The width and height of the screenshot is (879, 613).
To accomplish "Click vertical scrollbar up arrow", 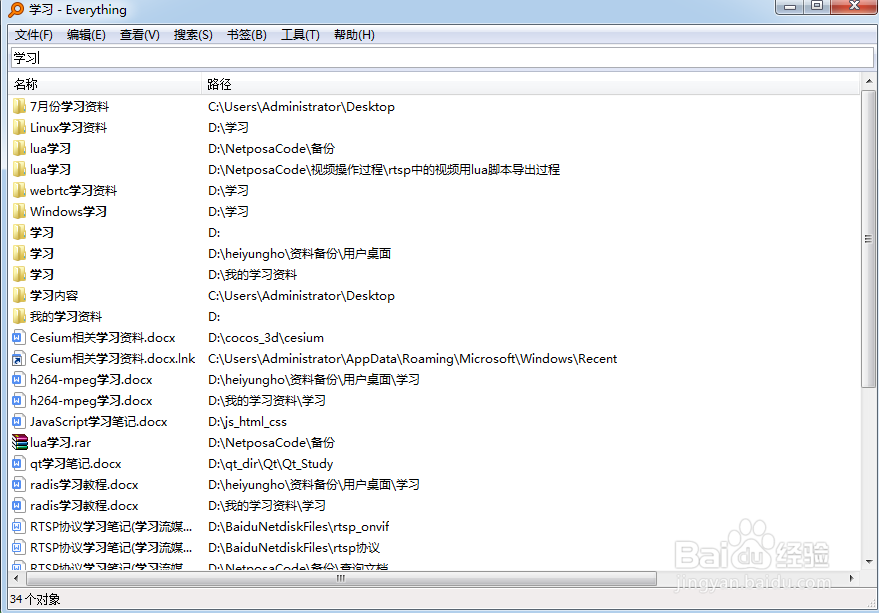I will 868,81.
